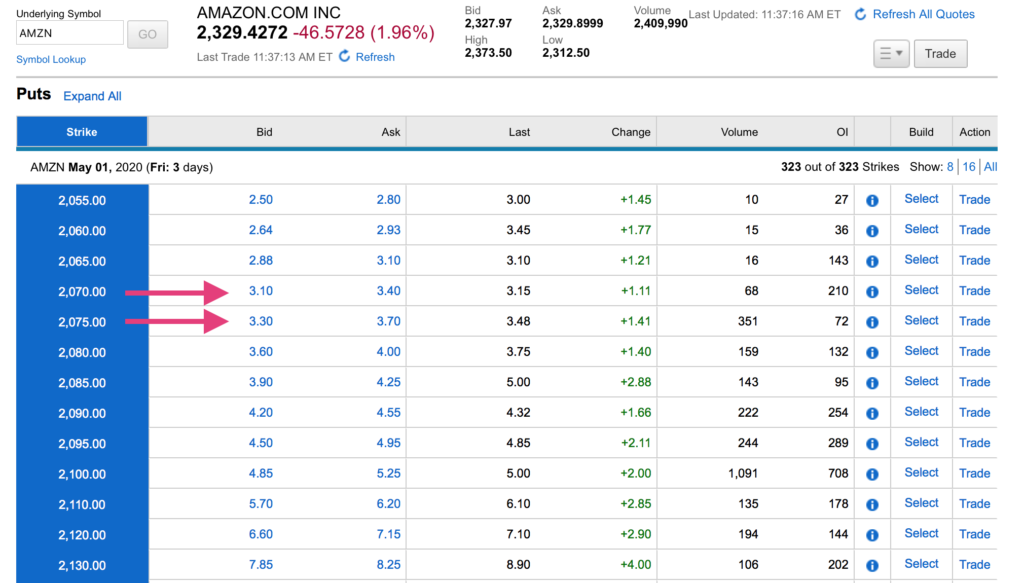
Task: Expand all puts with Expand All
Action: [92, 96]
